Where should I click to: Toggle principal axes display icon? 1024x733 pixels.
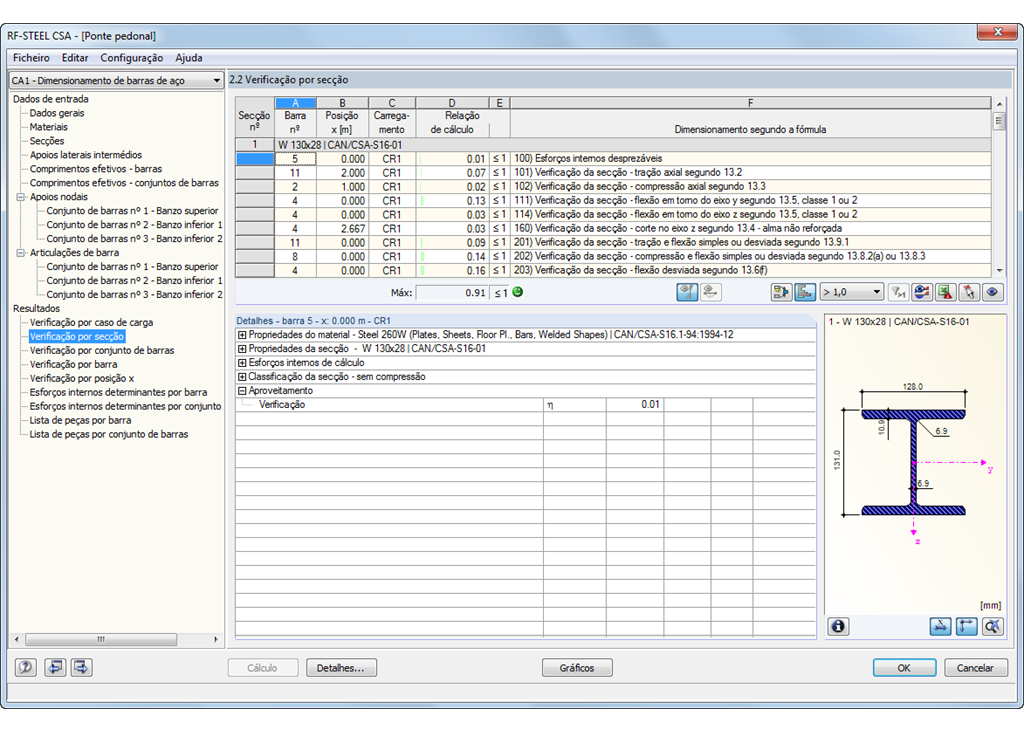(x=967, y=627)
